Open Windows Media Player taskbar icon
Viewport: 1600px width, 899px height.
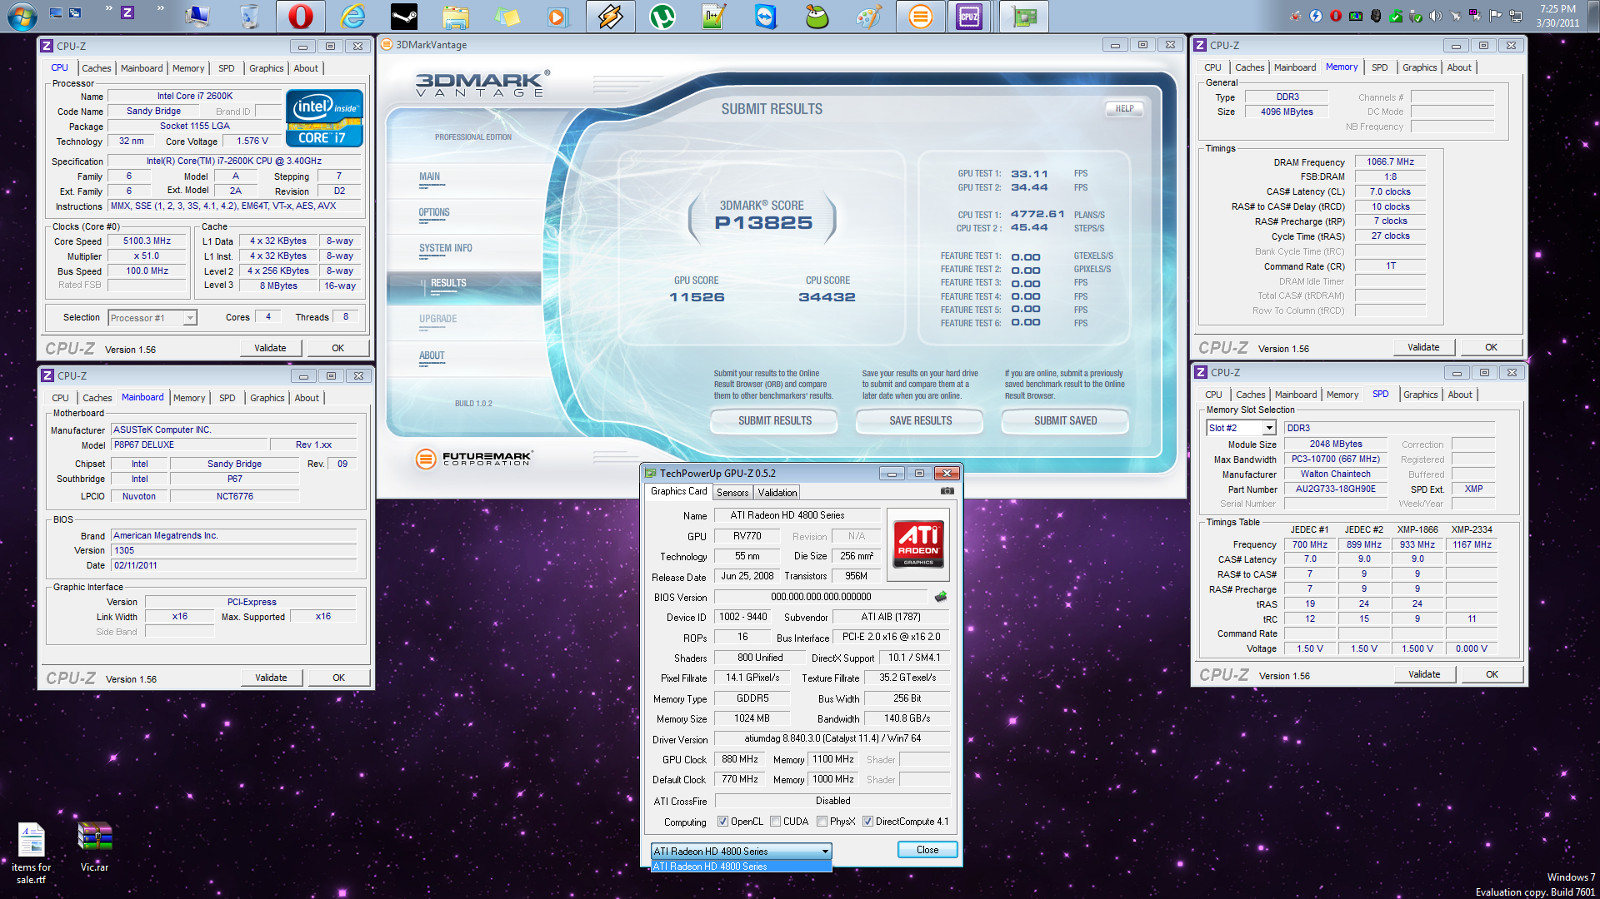click(558, 16)
